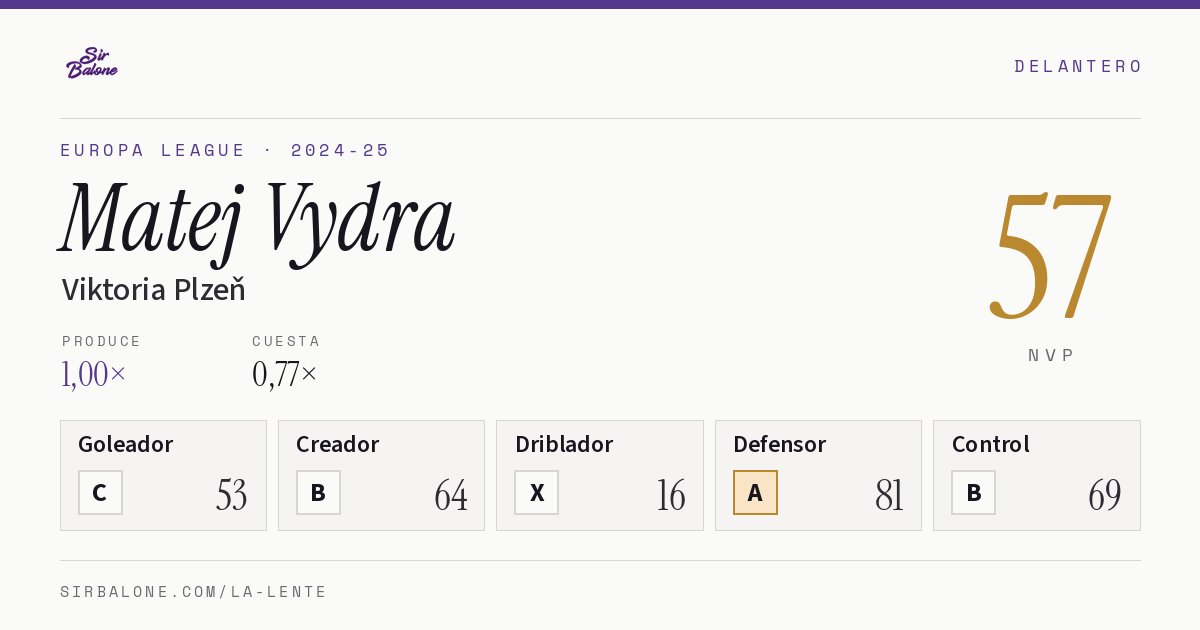This screenshot has width=1200, height=630.
Task: Open the Goleador stat card
Action: (x=163, y=475)
